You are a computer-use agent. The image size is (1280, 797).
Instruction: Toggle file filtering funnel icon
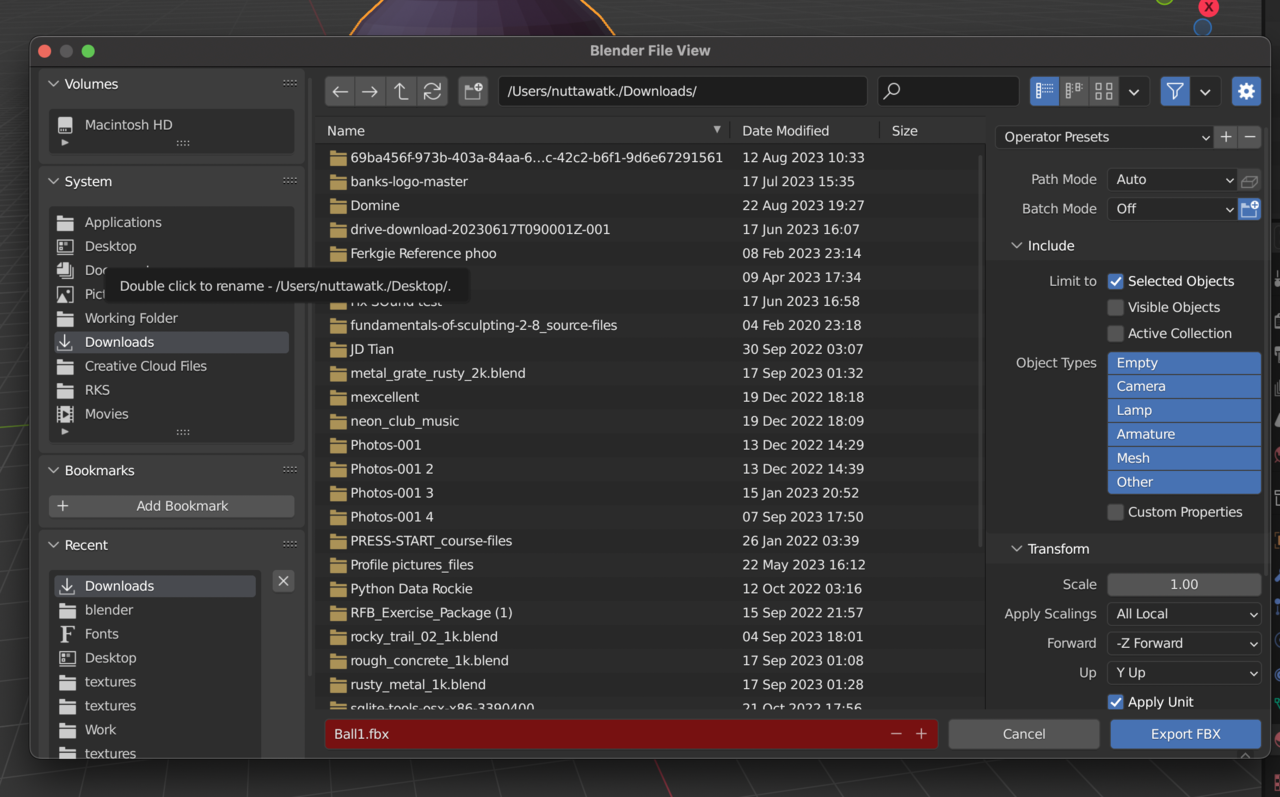pyautogui.click(x=1175, y=91)
